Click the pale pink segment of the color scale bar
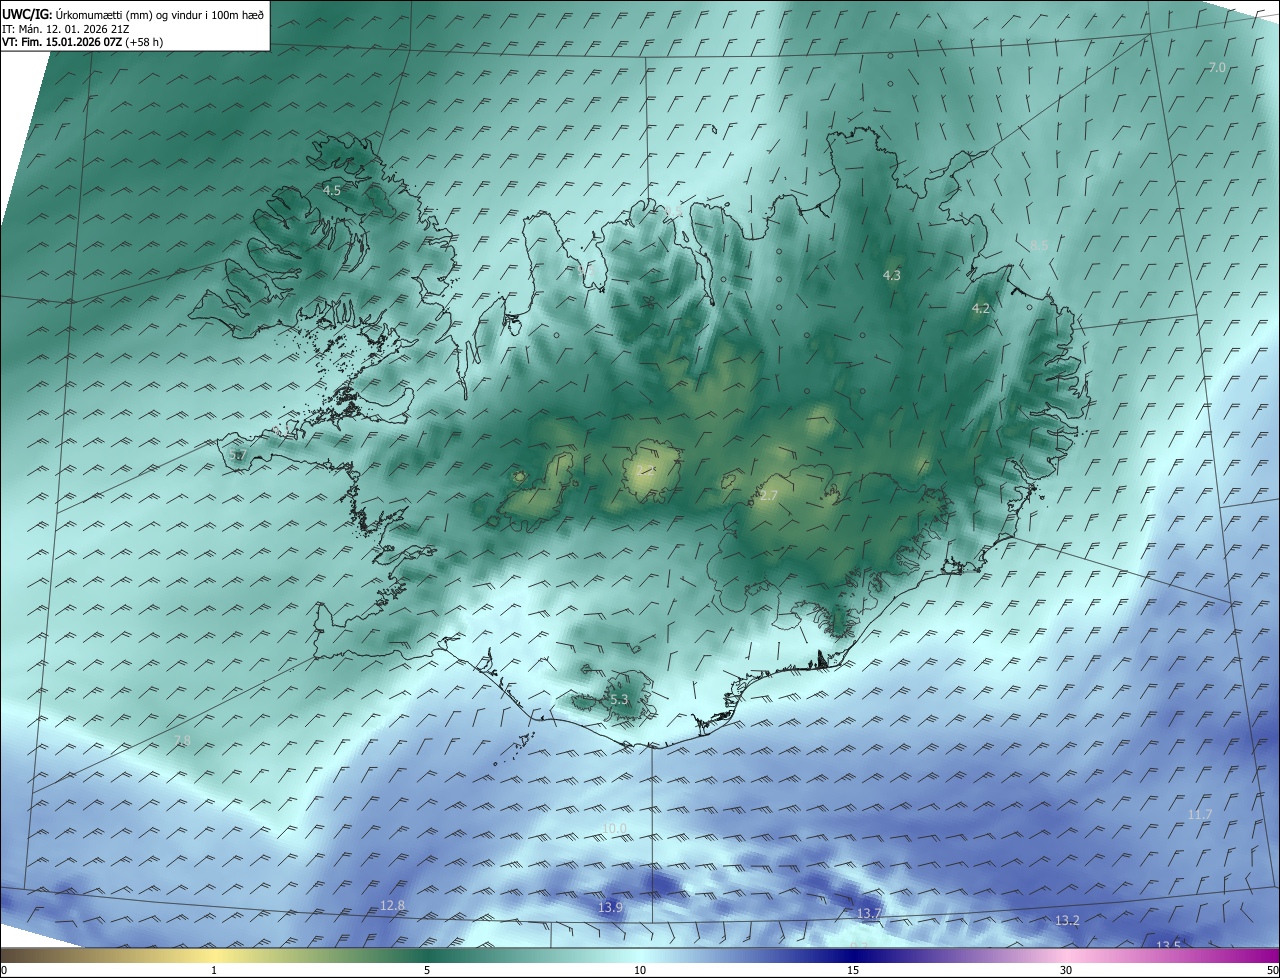The image size is (1280, 978). (1066, 955)
